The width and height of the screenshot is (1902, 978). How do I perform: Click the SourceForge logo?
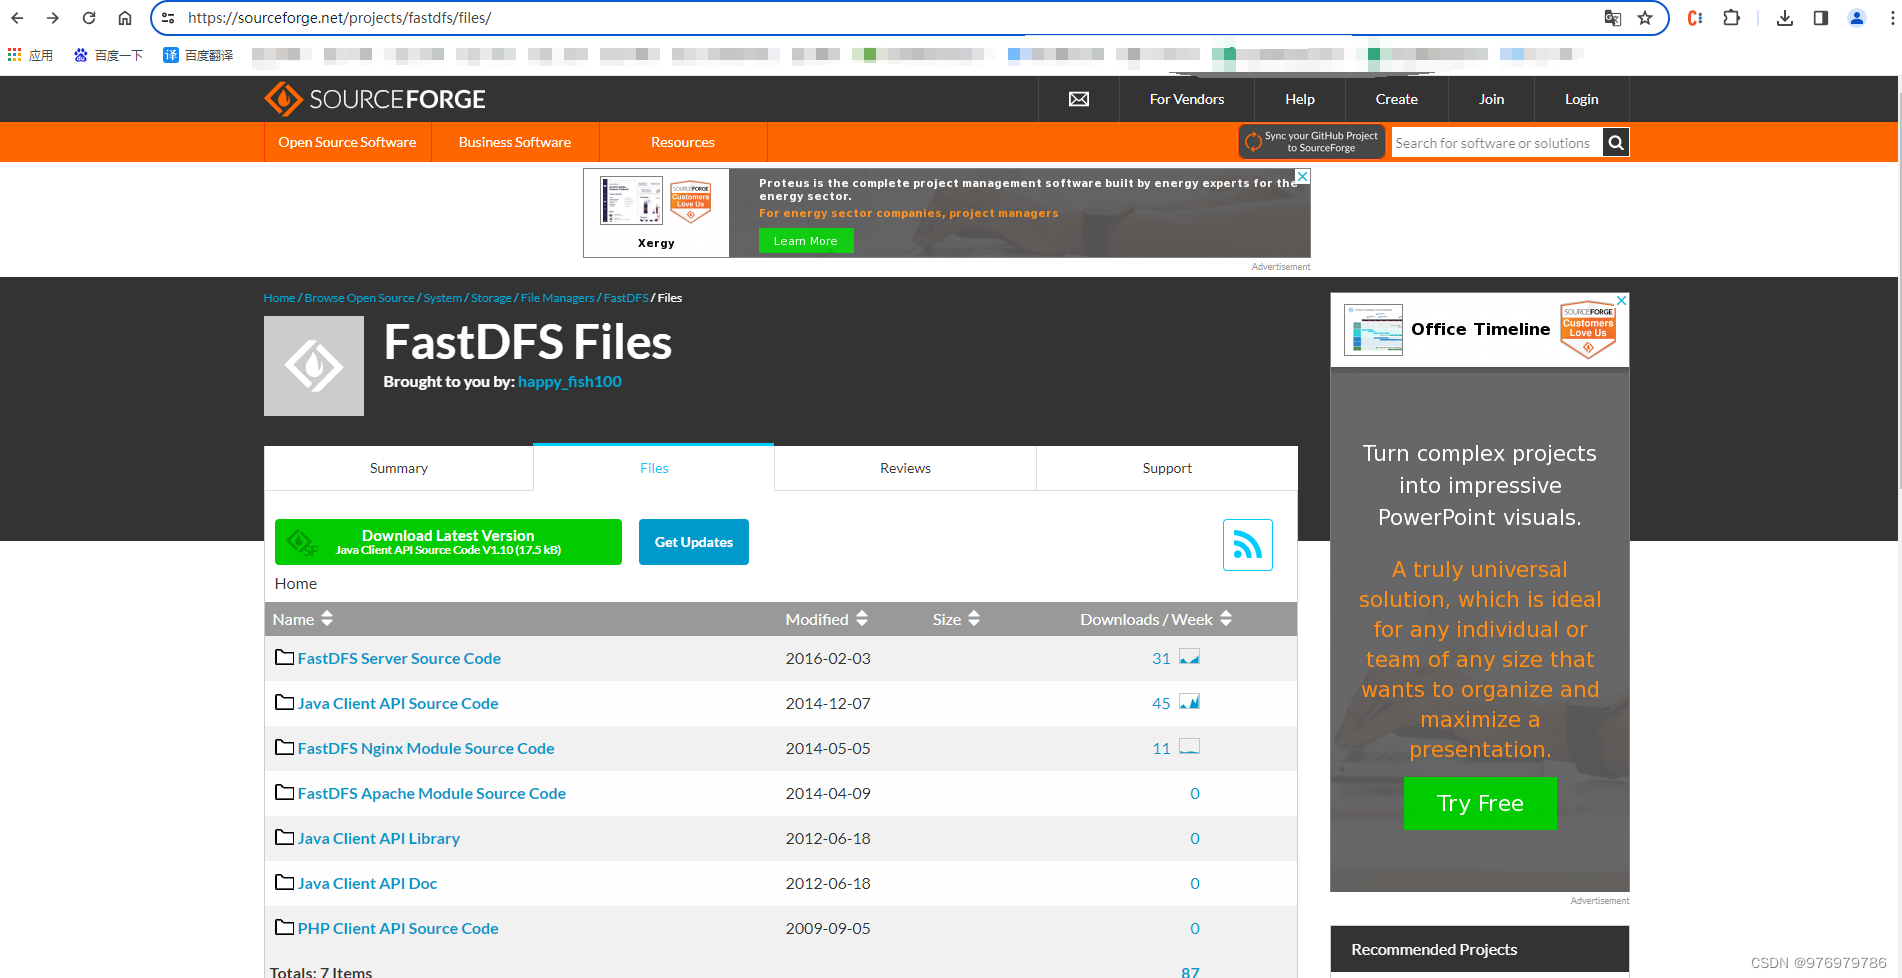tap(375, 99)
